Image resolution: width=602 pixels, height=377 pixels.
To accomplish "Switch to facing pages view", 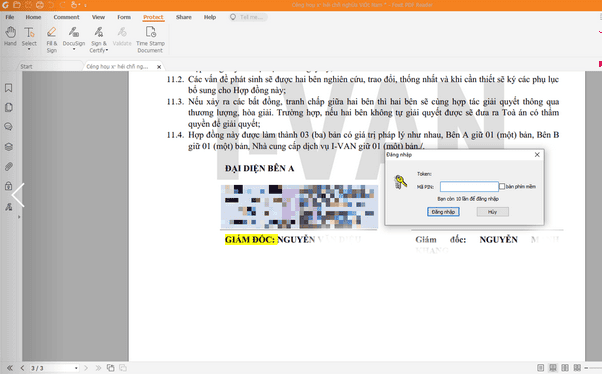I will coord(565,368).
